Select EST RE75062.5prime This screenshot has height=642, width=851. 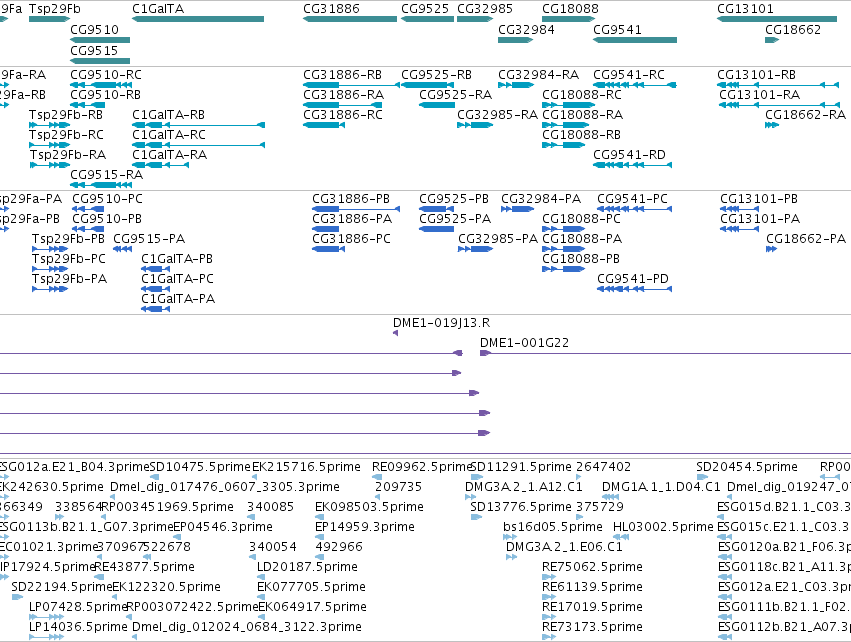[x=592, y=567]
